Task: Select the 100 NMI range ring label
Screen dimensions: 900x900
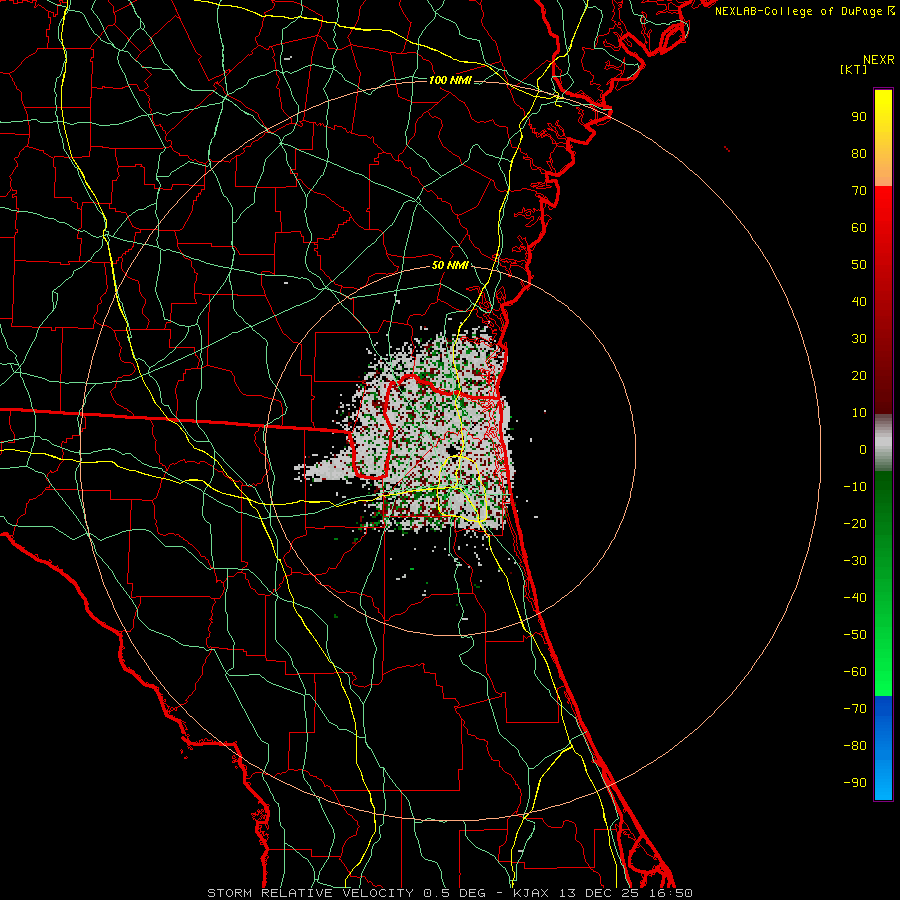Action: point(450,80)
